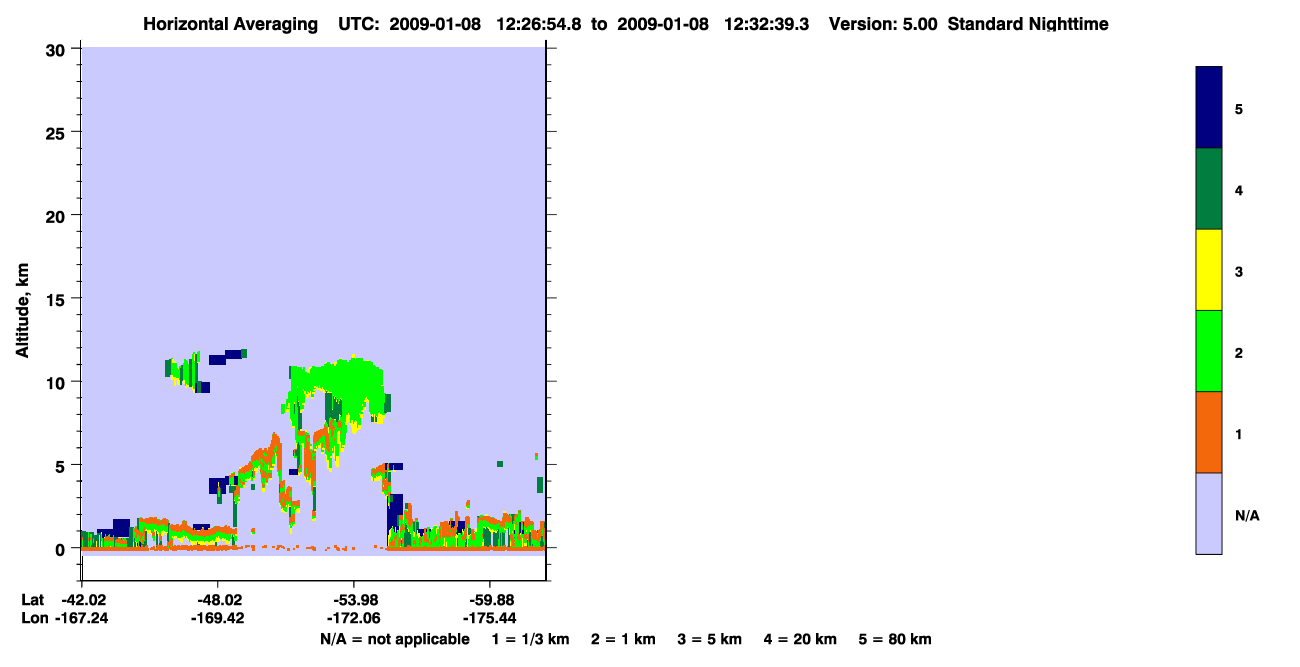Click the y-axis tick label 20

[x=58, y=216]
